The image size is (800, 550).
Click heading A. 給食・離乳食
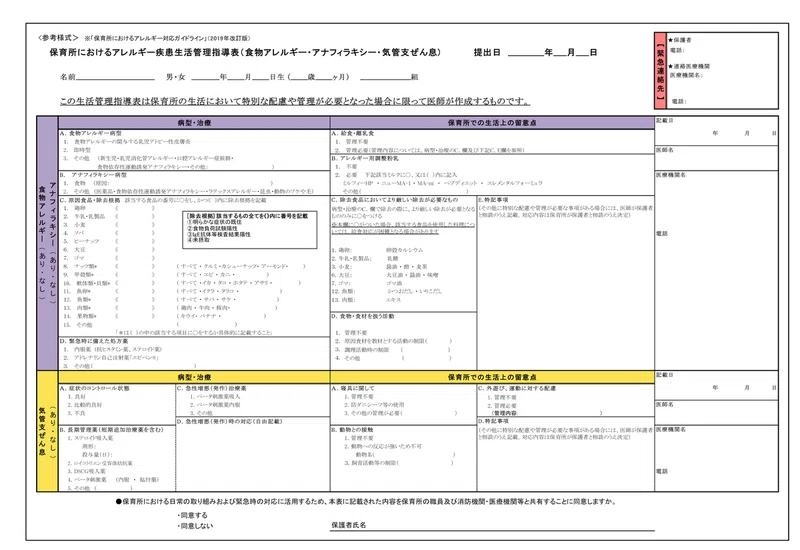point(353,133)
